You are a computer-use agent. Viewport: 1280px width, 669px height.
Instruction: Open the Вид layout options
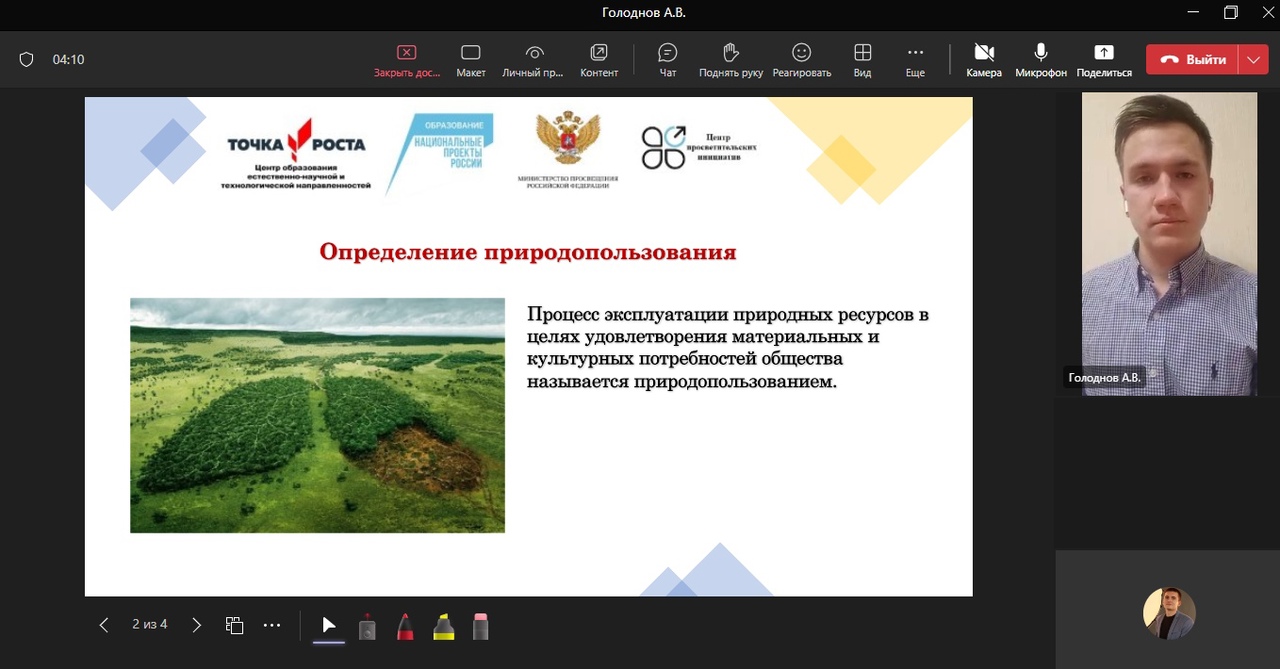click(862, 60)
